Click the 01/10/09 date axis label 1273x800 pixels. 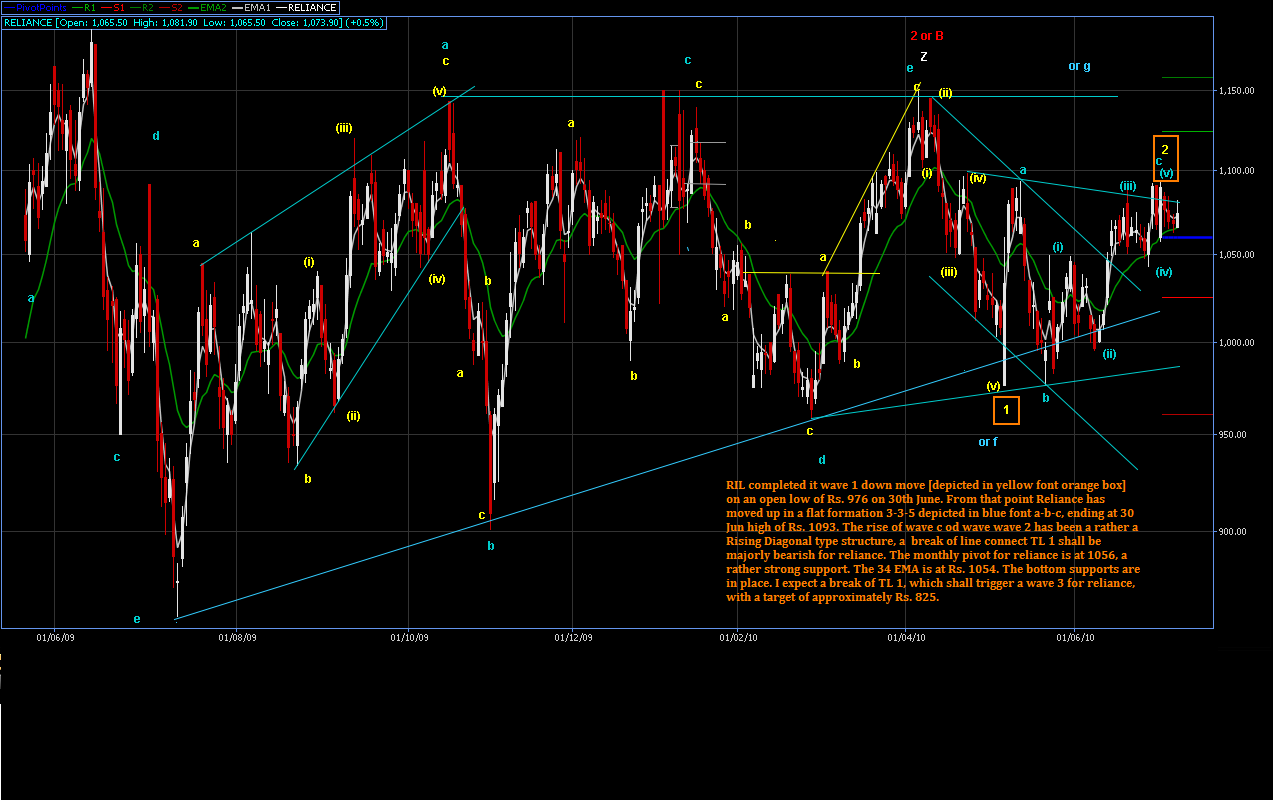tap(409, 636)
